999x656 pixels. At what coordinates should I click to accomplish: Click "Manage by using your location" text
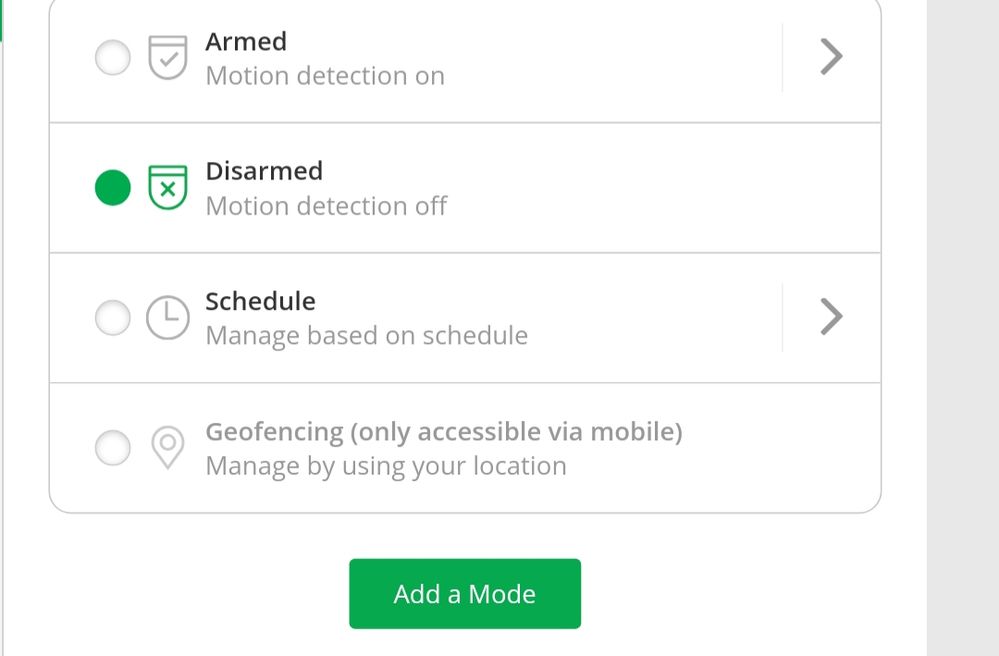tap(385, 466)
